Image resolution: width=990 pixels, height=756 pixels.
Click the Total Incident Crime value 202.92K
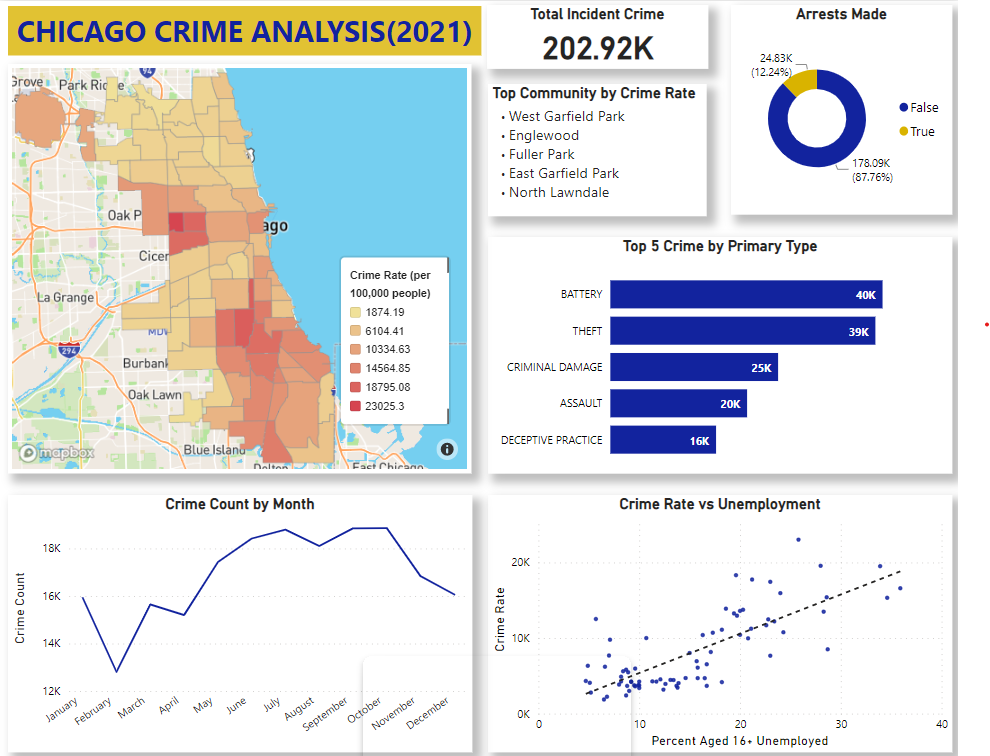tap(596, 45)
